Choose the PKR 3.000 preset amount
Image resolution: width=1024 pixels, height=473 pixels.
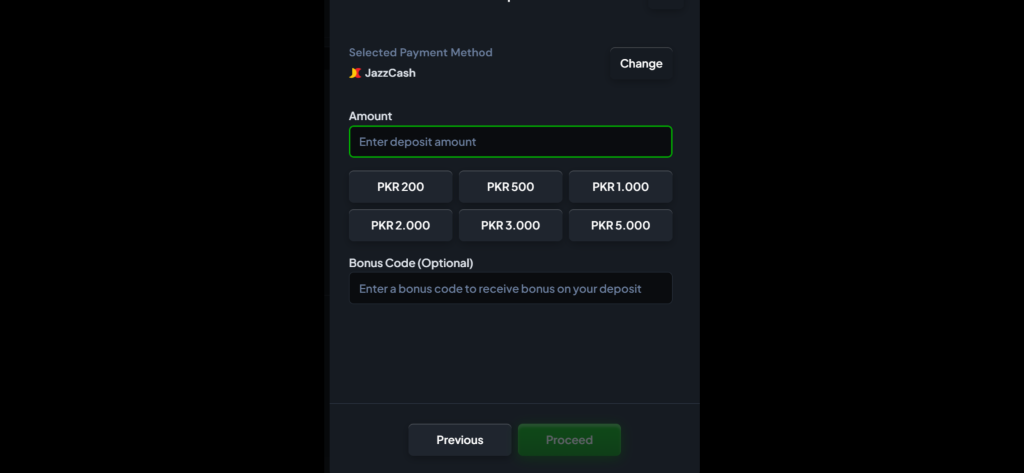[510, 225]
